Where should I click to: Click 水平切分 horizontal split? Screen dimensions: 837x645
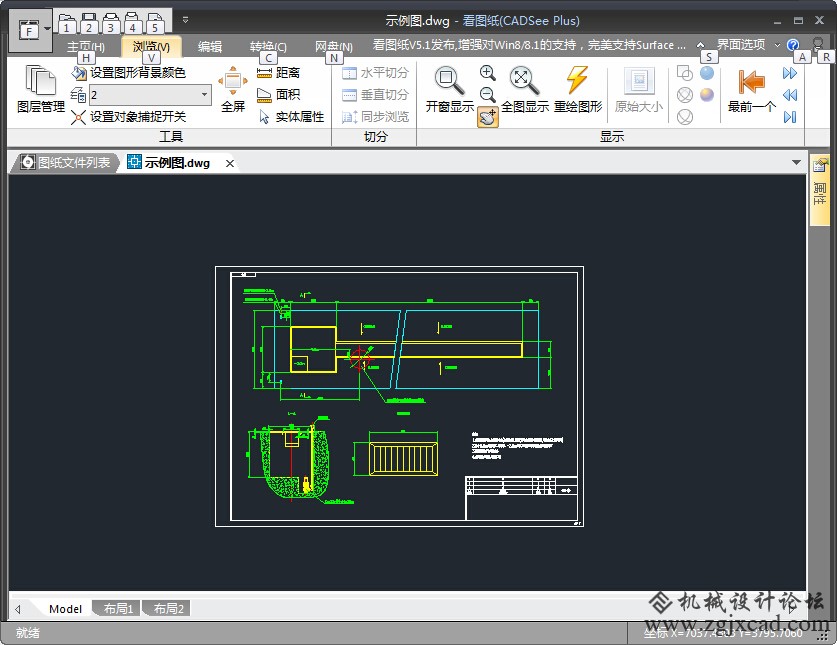375,73
